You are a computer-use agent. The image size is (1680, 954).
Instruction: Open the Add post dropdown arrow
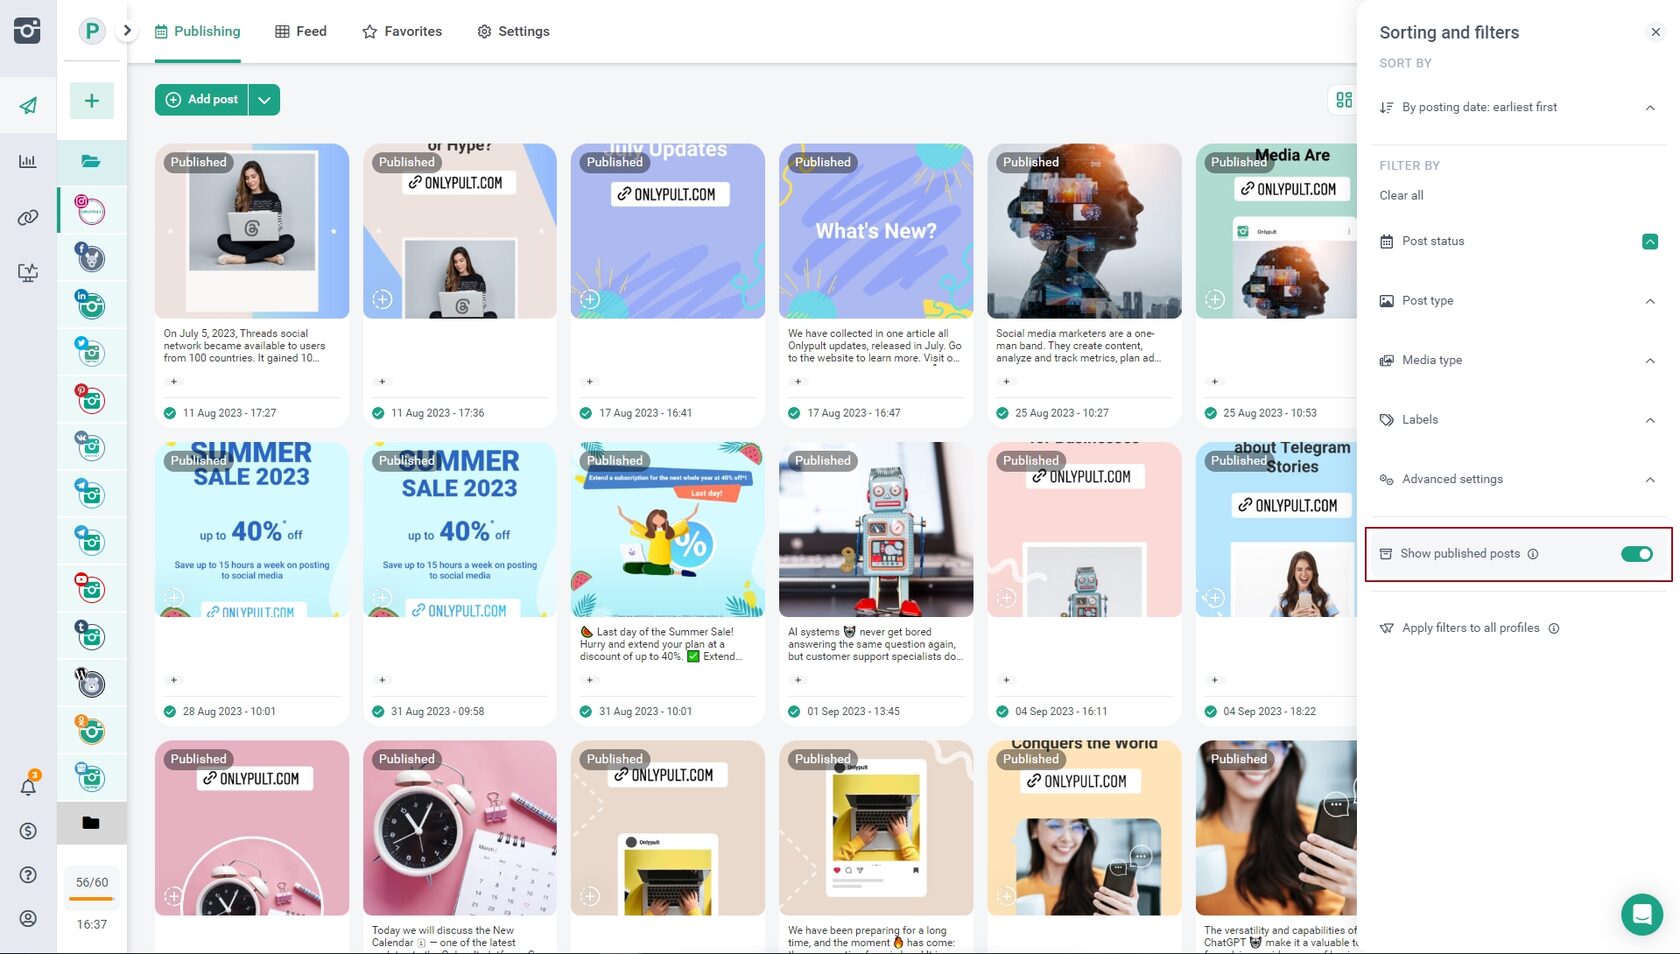point(264,100)
